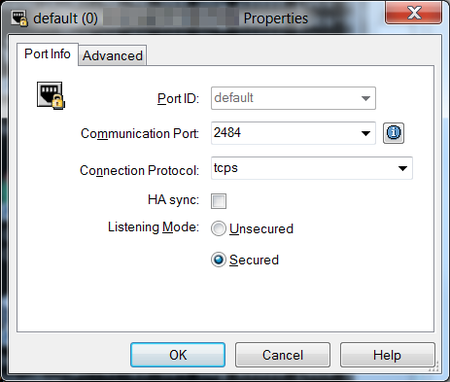Click the blue info icon beside Communication Port
This screenshot has height=382, width=450.
pos(393,133)
